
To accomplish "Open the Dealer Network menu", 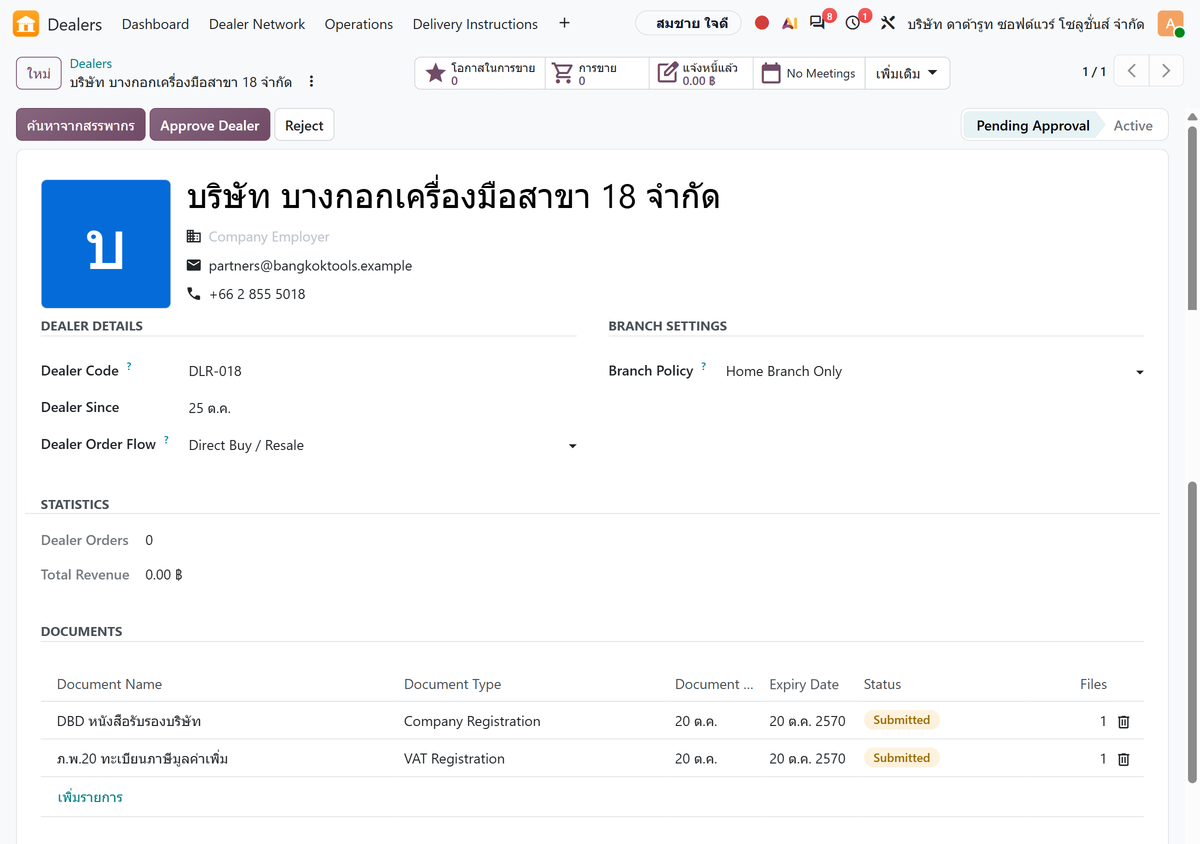I will click(257, 24).
